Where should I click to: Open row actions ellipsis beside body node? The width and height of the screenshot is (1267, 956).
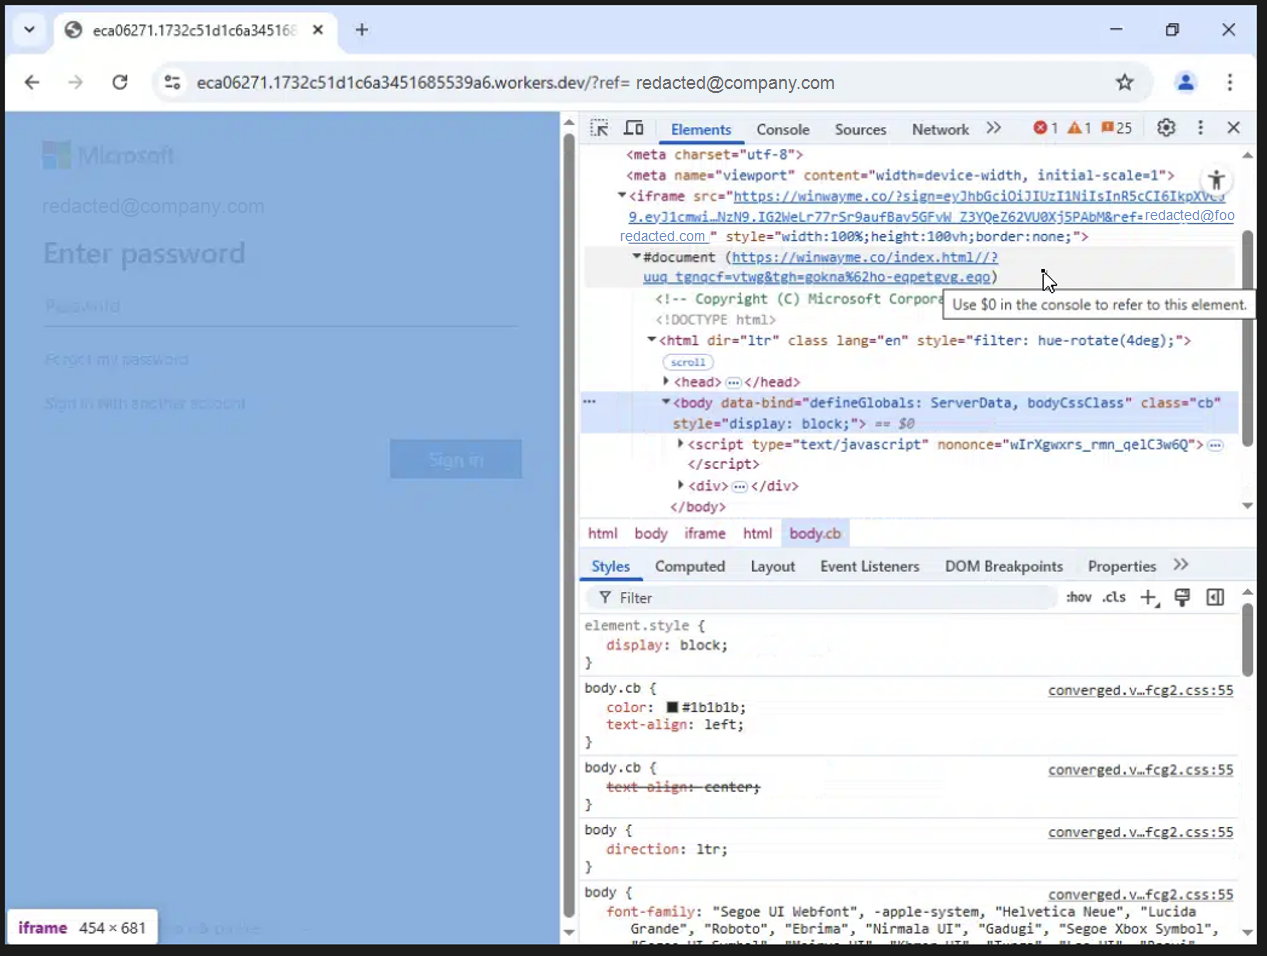tap(589, 401)
